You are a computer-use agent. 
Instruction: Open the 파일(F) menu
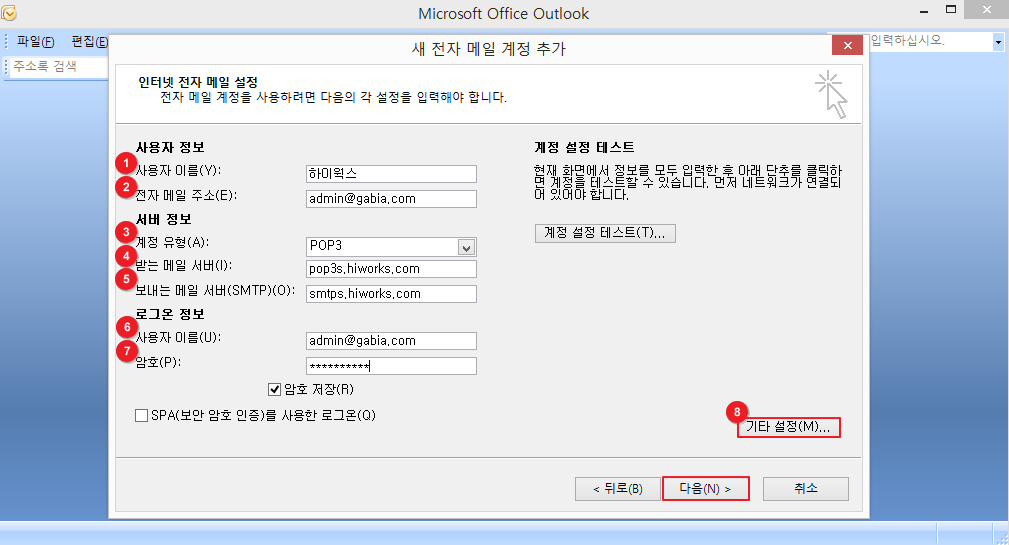pos(35,42)
